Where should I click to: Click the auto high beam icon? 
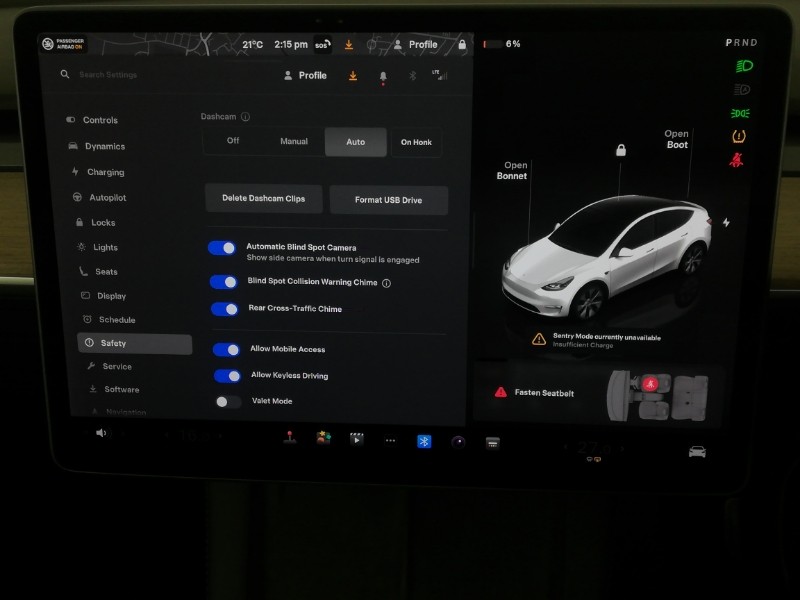(742, 90)
